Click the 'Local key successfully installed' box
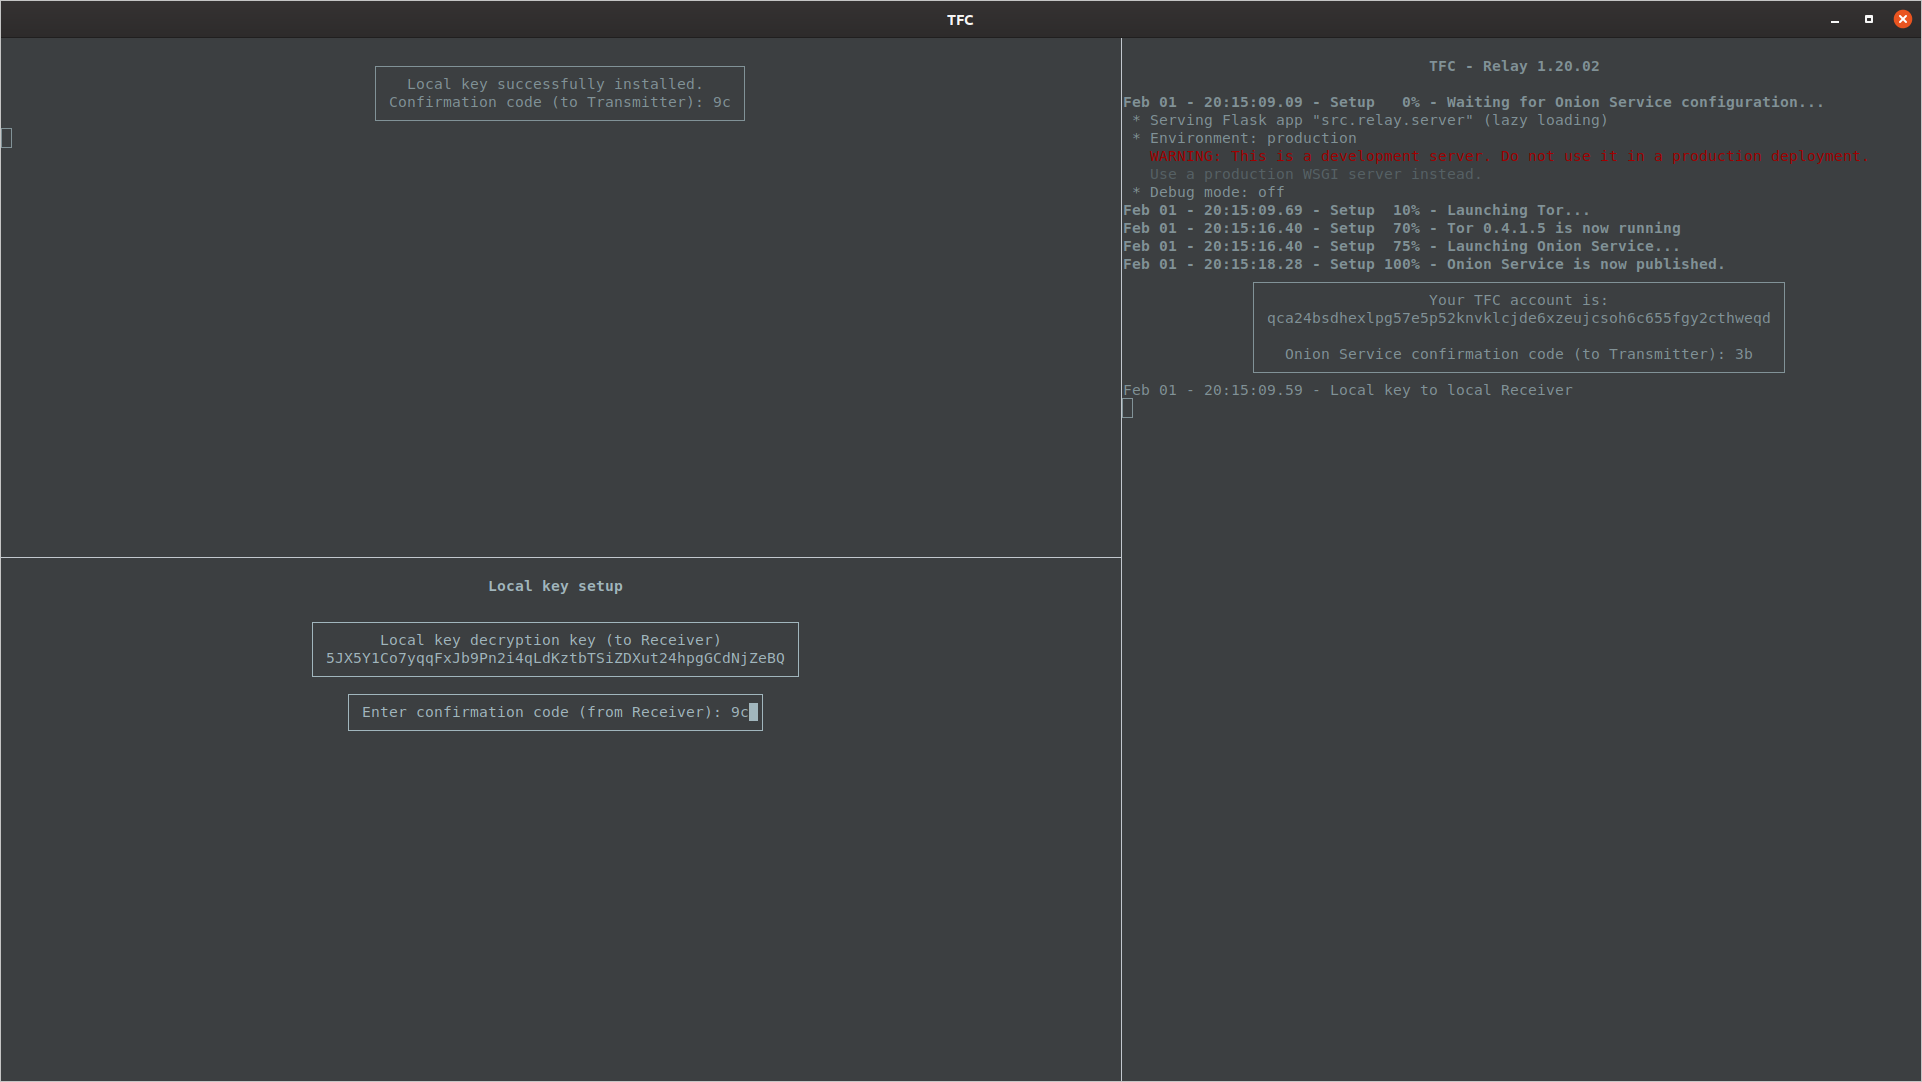Image resolution: width=1922 pixels, height=1082 pixels. (559, 93)
